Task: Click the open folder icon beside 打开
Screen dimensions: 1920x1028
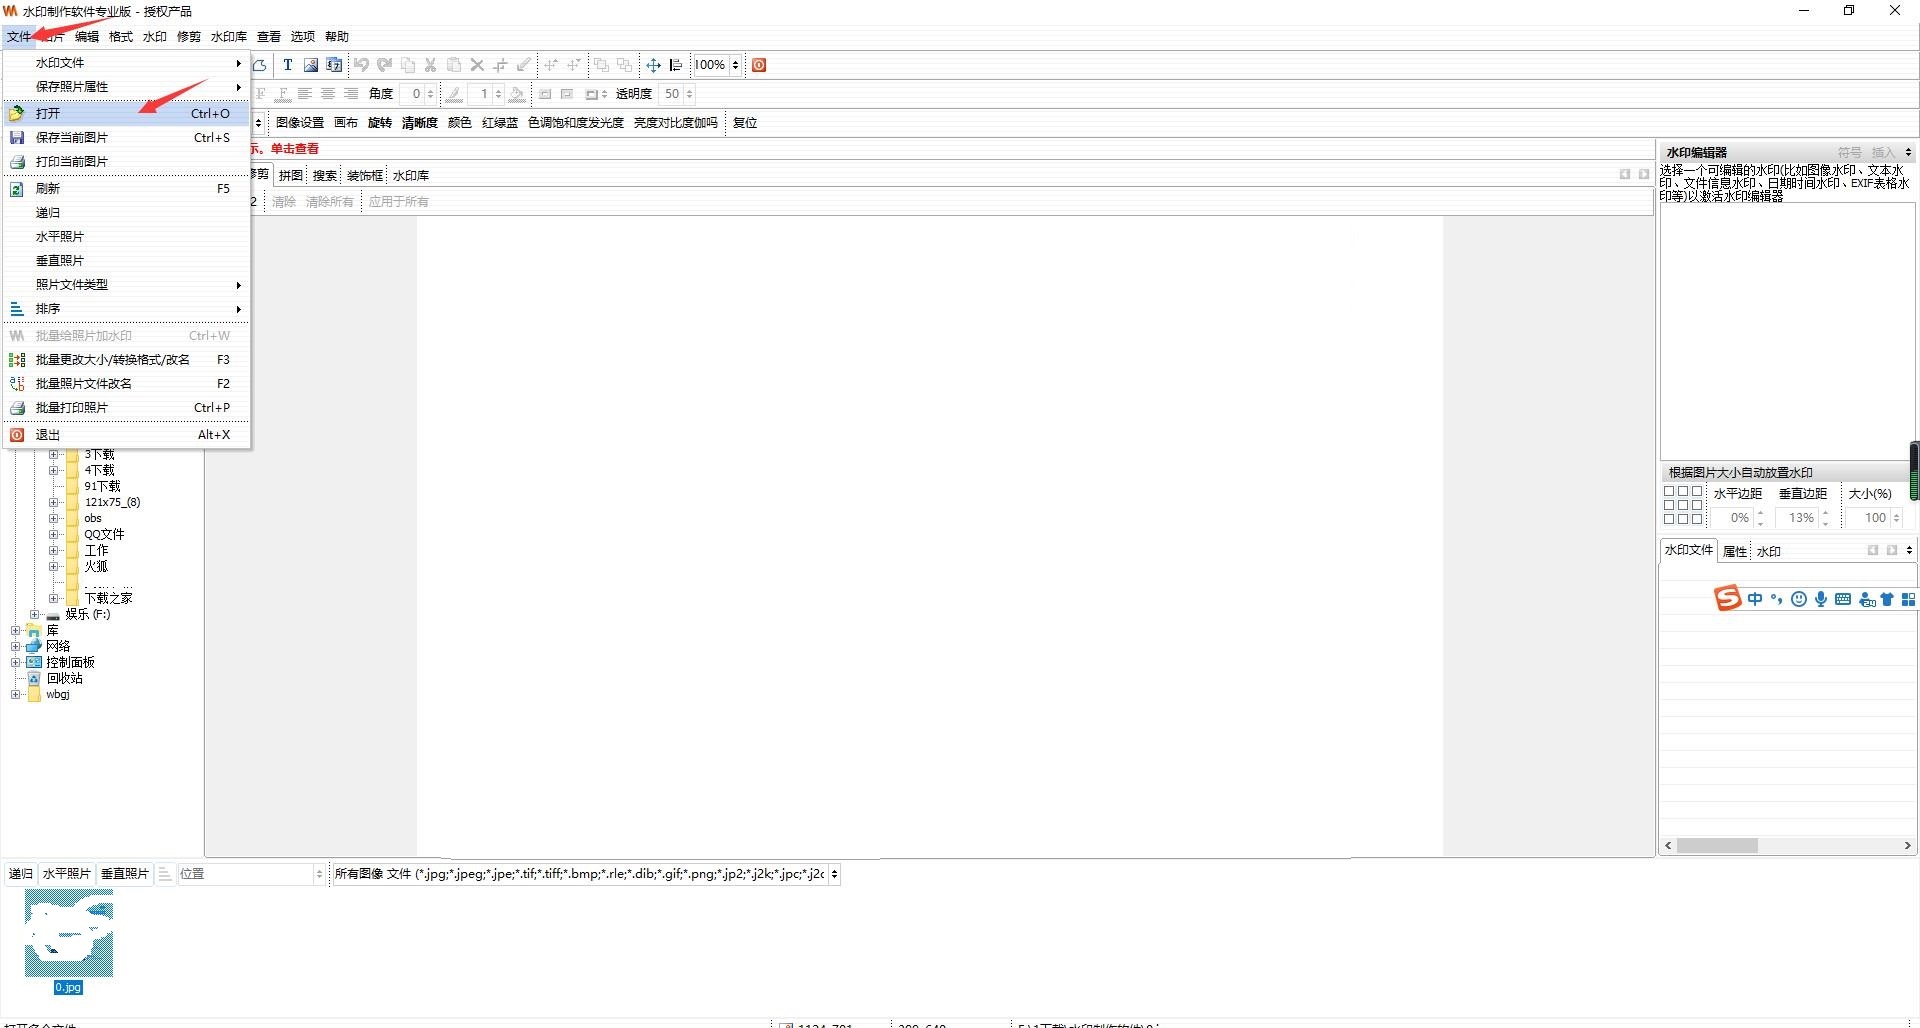Action: click(x=17, y=114)
